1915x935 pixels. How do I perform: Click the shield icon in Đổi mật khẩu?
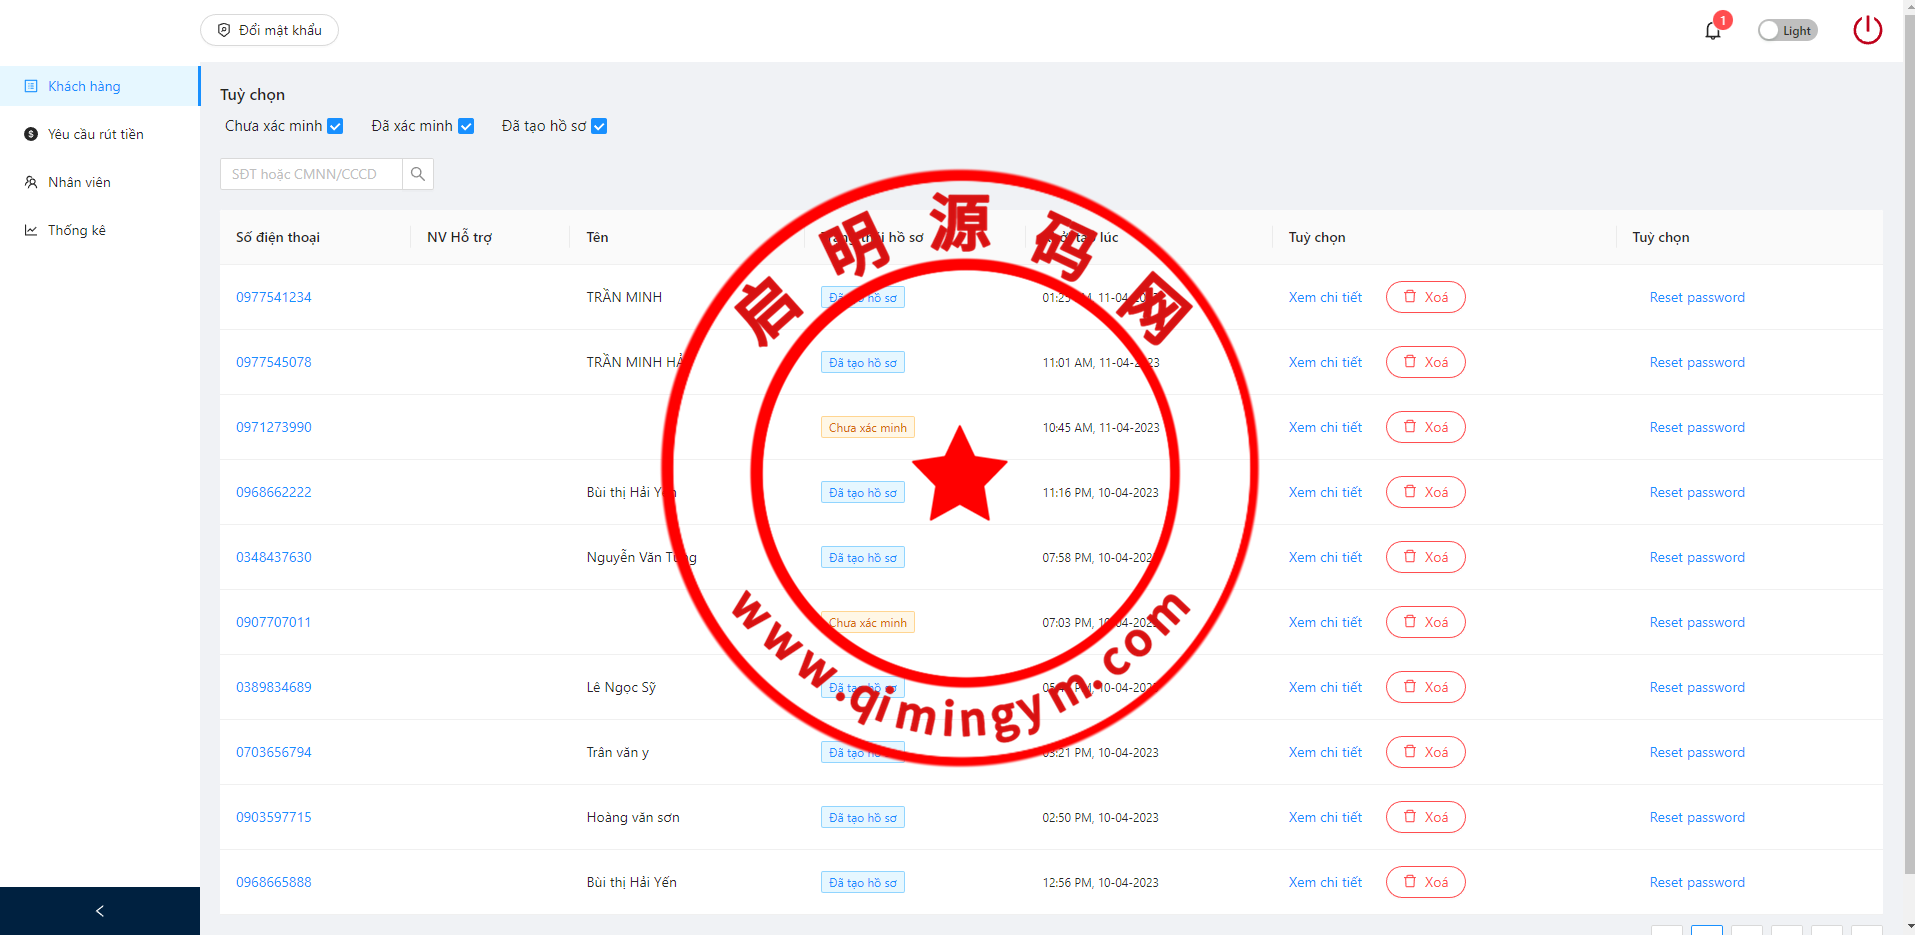[x=224, y=30]
